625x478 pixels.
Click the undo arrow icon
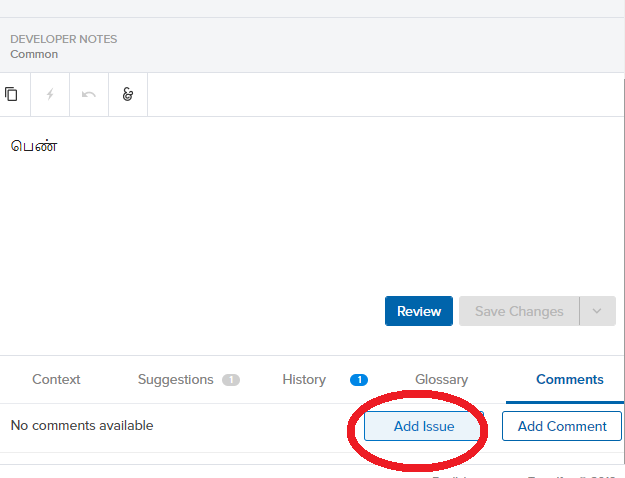[89, 95]
